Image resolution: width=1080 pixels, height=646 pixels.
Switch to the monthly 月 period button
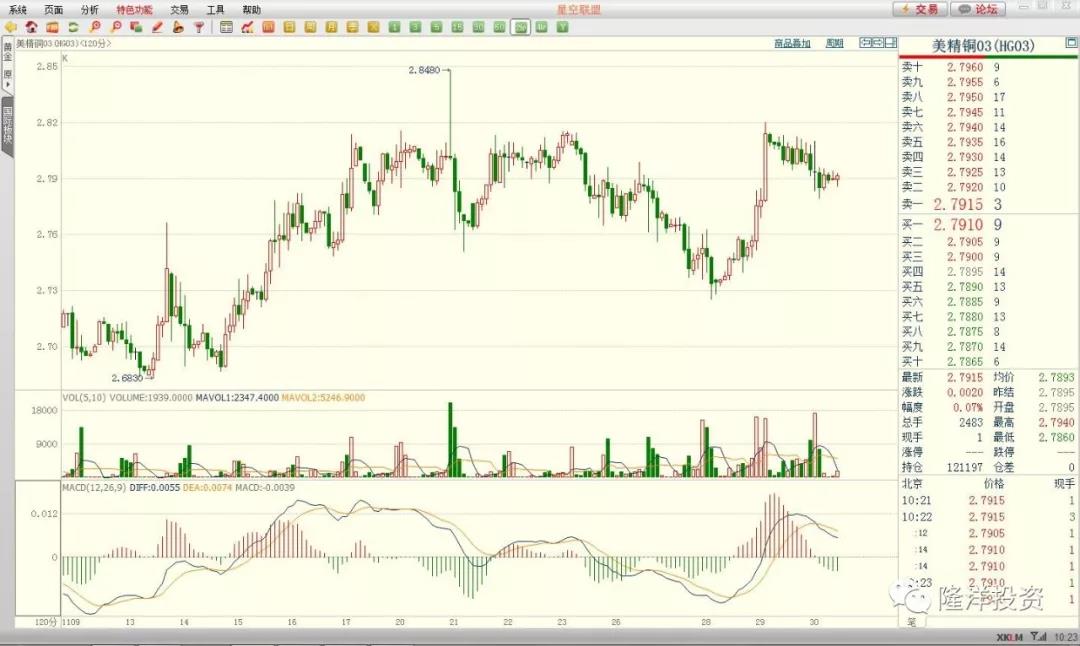coord(331,28)
